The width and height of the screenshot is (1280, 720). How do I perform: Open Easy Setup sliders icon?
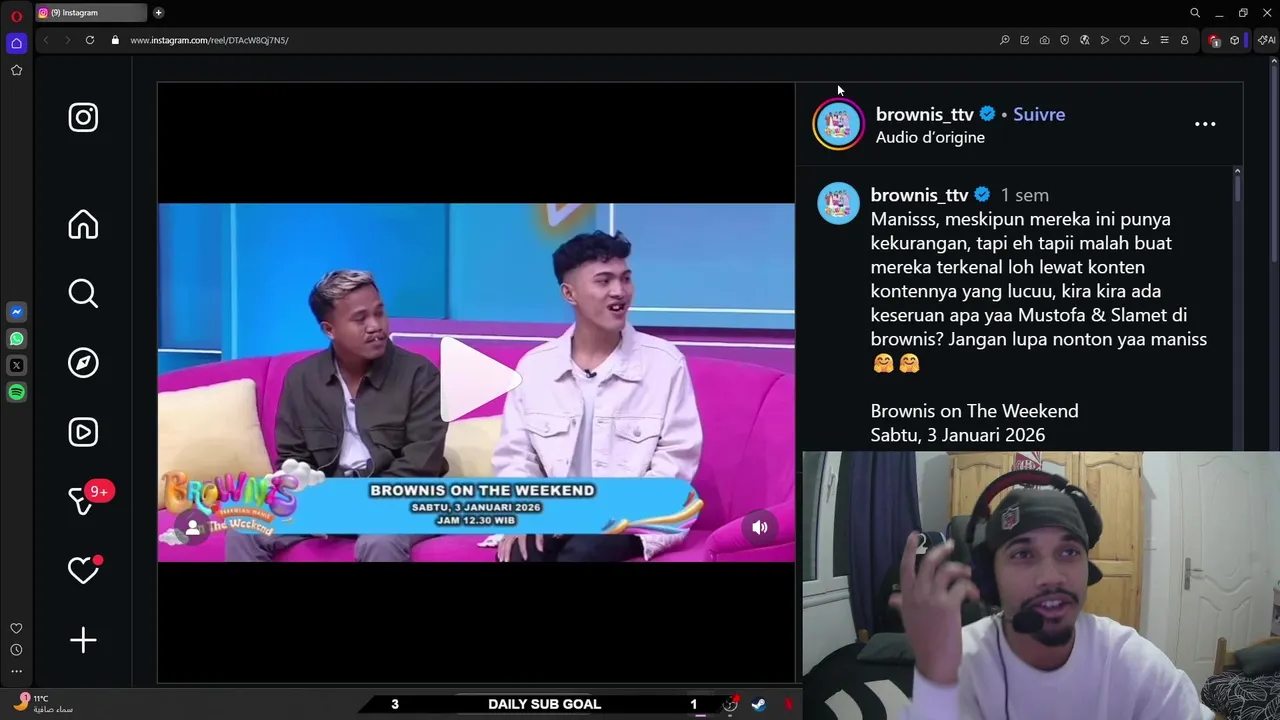coord(1165,40)
